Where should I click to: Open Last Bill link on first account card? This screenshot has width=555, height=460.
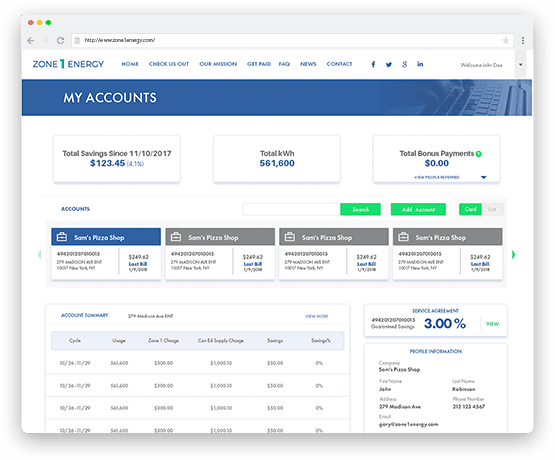coord(138,264)
